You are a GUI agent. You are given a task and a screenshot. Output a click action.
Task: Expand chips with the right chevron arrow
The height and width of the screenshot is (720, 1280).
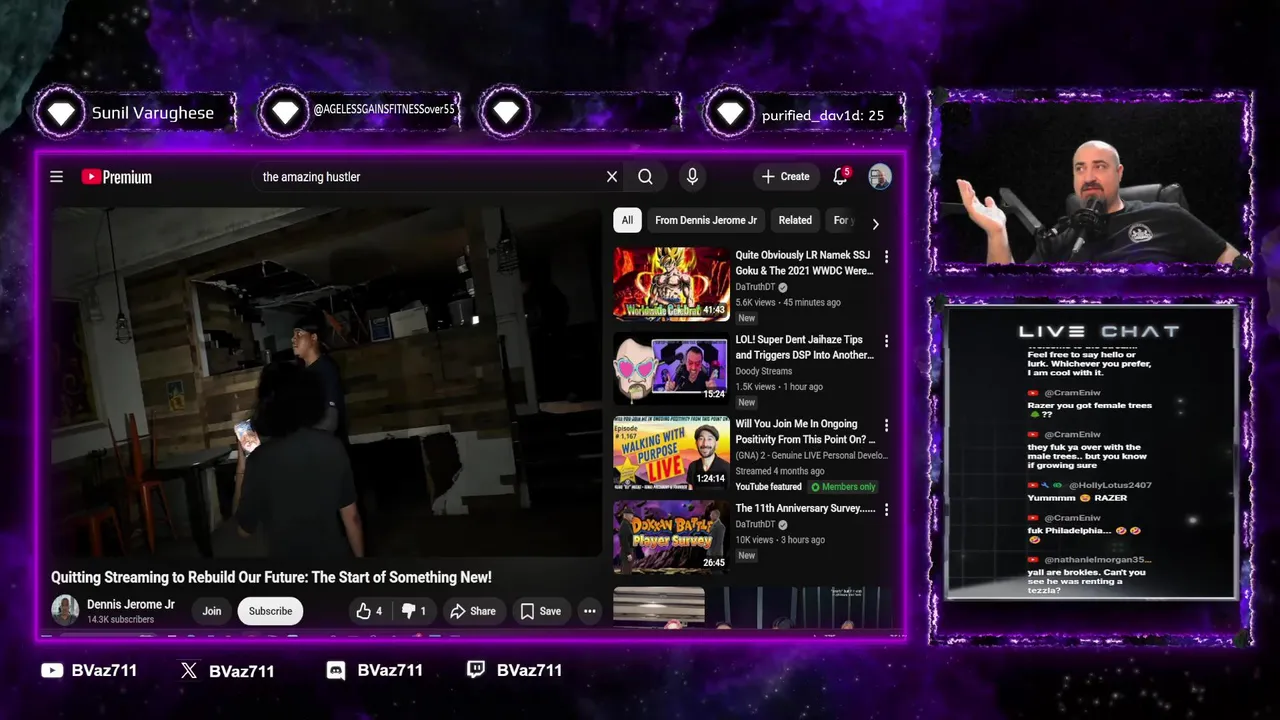pos(875,224)
